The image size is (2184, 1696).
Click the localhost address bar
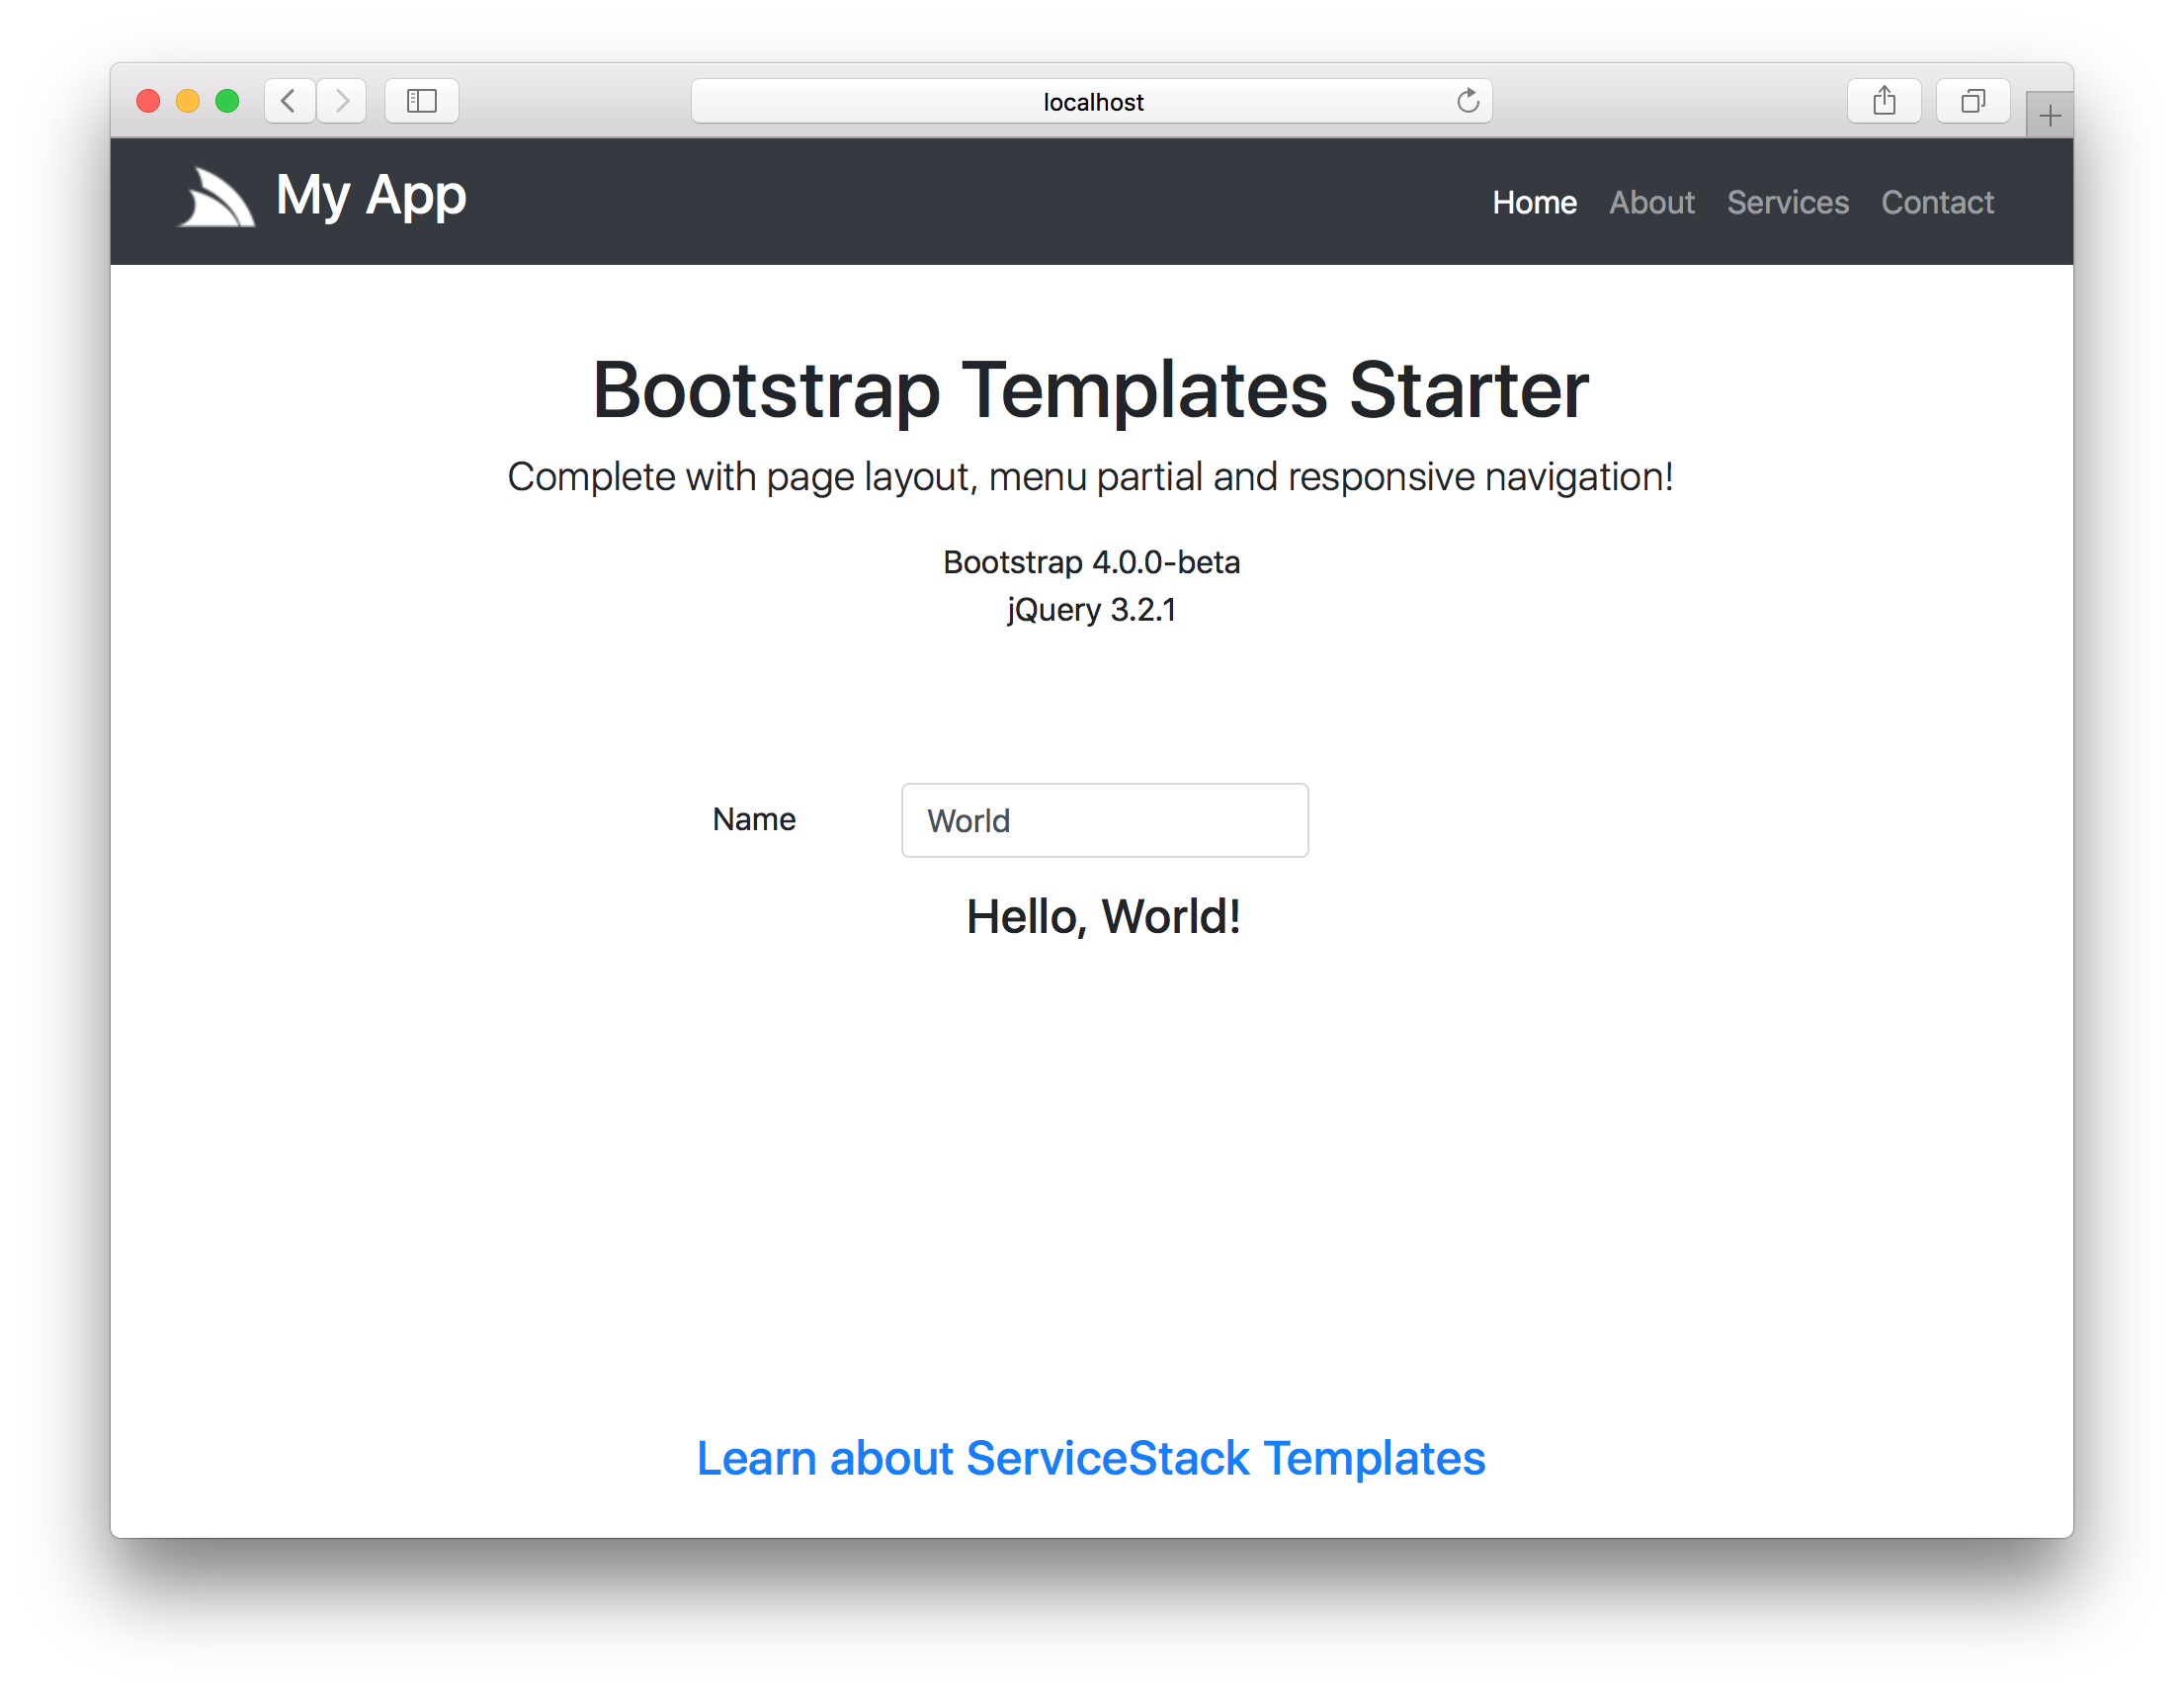click(x=1090, y=101)
